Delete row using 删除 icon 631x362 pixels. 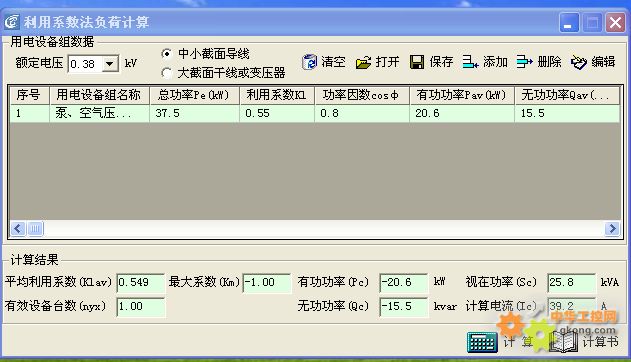524,62
